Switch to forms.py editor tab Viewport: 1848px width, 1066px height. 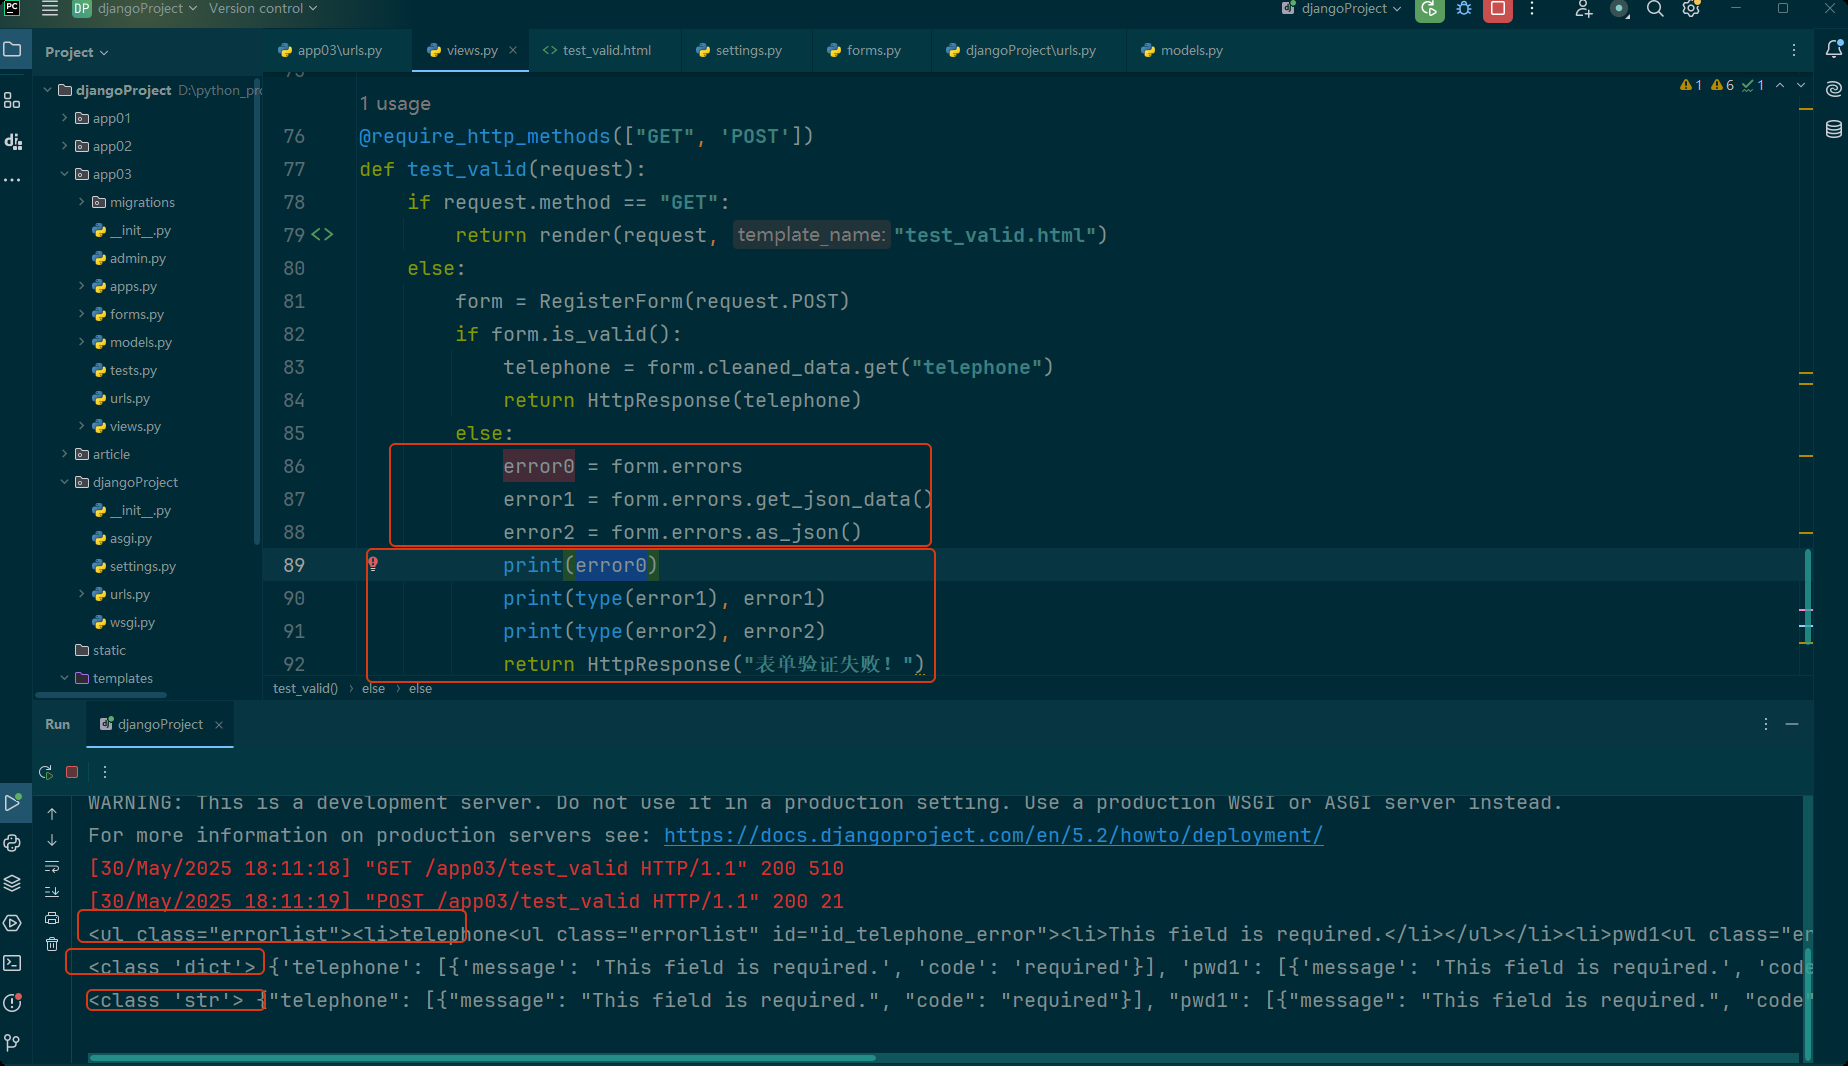pos(865,50)
